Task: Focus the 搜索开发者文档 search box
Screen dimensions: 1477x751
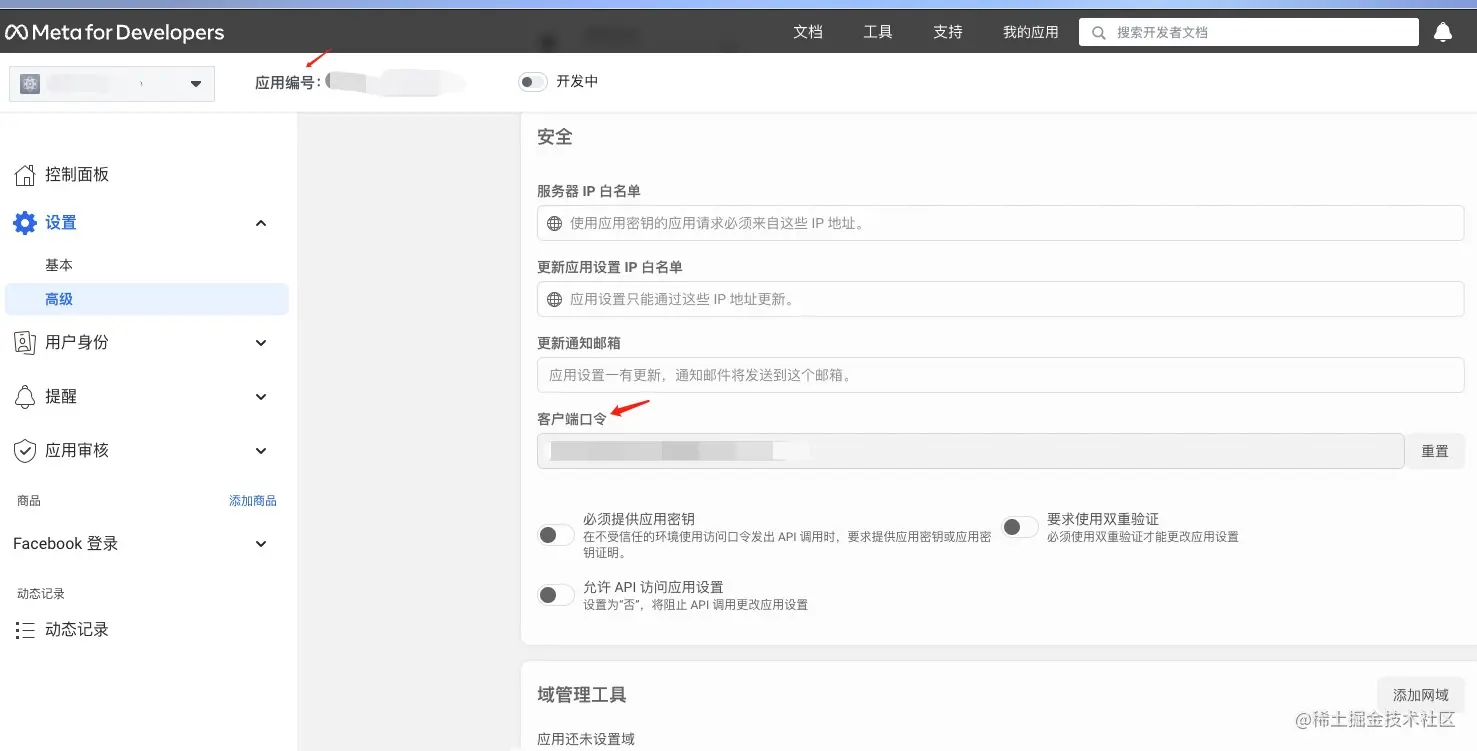Action: [x=1249, y=32]
